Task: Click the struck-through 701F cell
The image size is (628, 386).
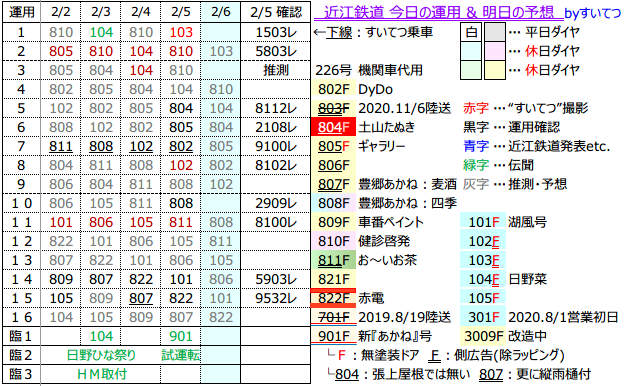Action: tap(334, 318)
